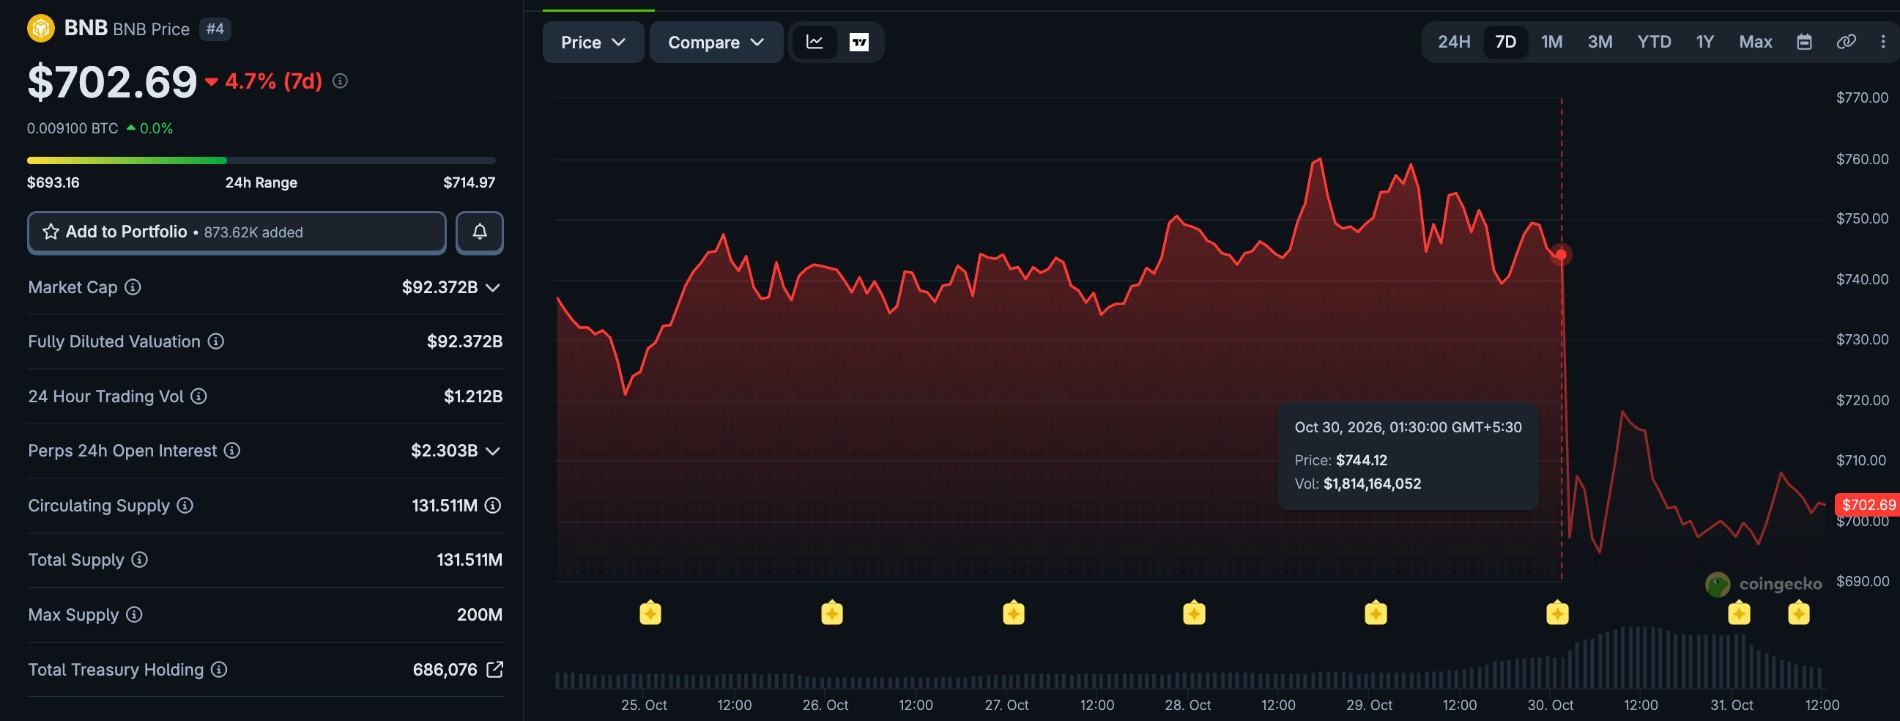Open price alert bell icon

coord(480,232)
